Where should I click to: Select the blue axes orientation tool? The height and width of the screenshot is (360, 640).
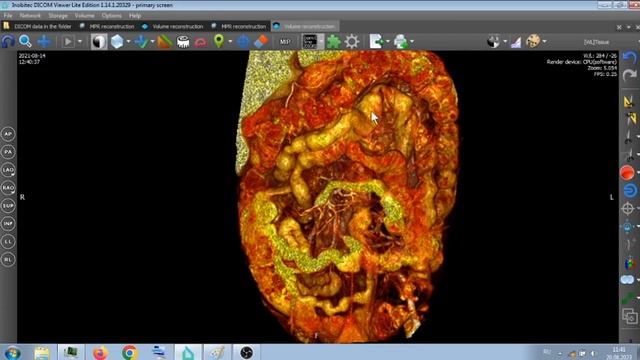[x=142, y=42]
